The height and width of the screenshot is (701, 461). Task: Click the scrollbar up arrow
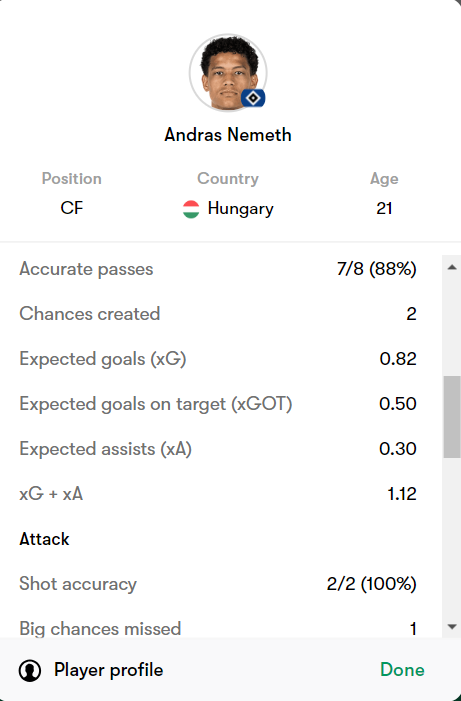point(452,267)
